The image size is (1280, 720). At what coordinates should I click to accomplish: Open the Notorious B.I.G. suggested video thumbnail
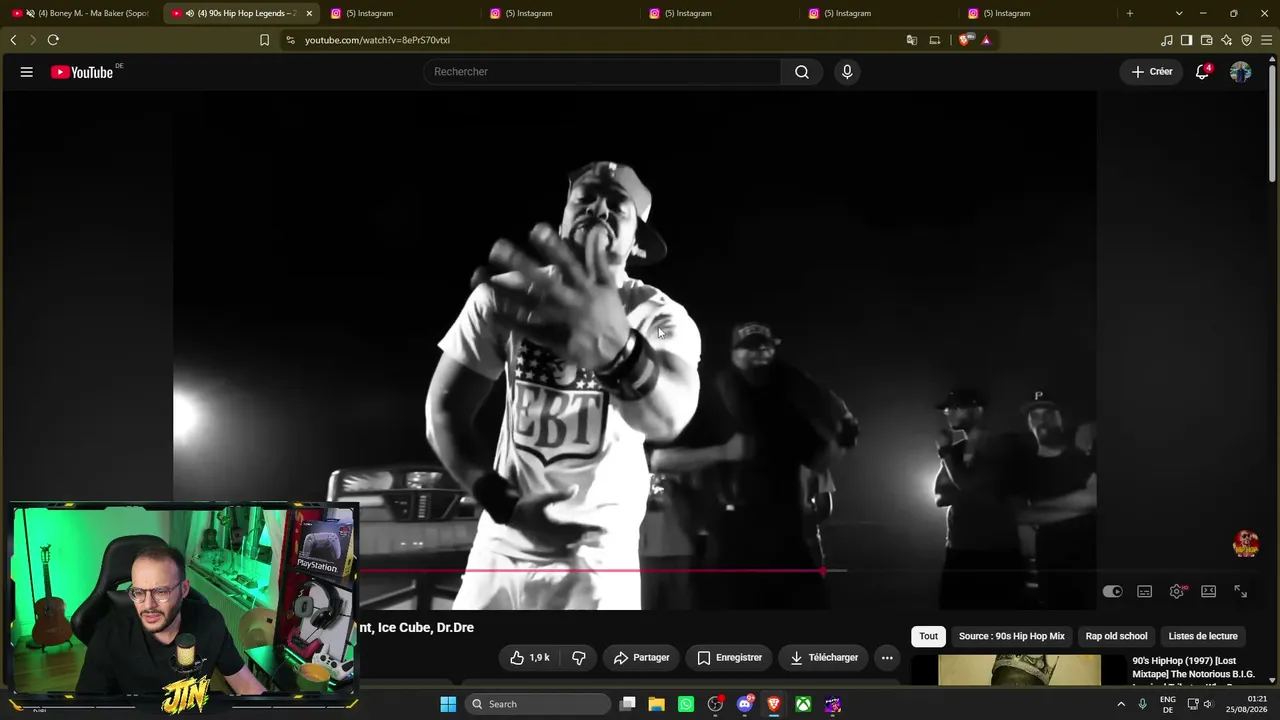[1020, 670]
